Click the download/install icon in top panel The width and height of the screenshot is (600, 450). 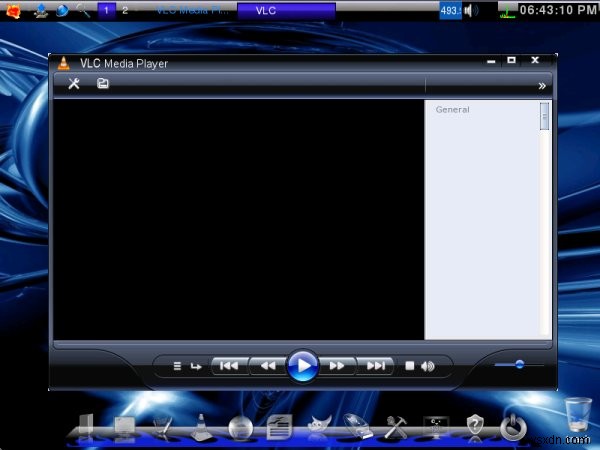tap(41, 10)
